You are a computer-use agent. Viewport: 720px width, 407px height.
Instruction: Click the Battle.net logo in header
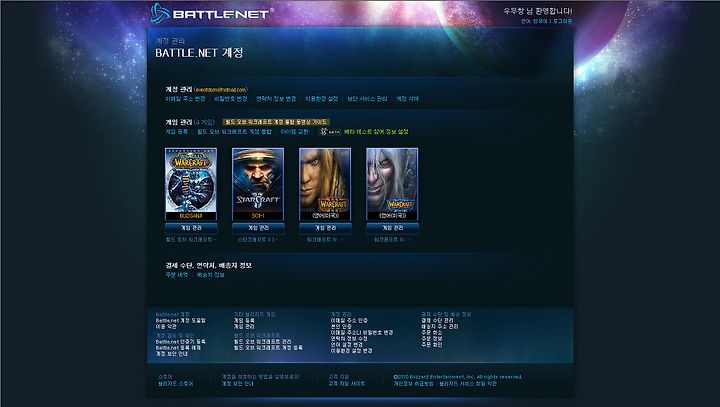(211, 13)
